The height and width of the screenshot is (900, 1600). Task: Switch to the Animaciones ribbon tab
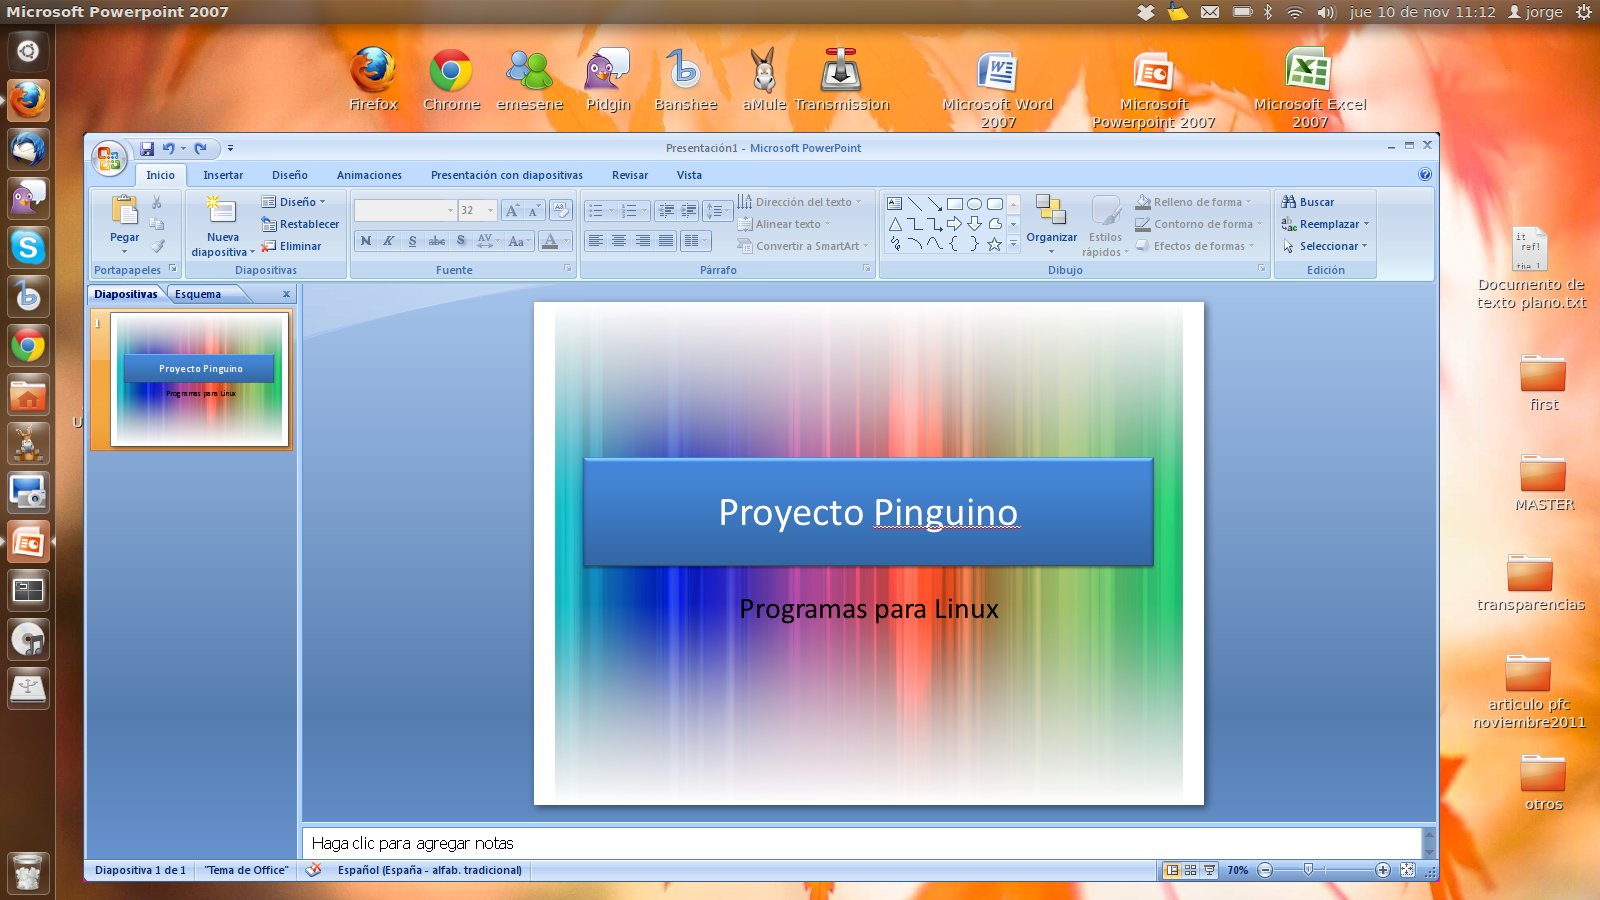pos(368,175)
